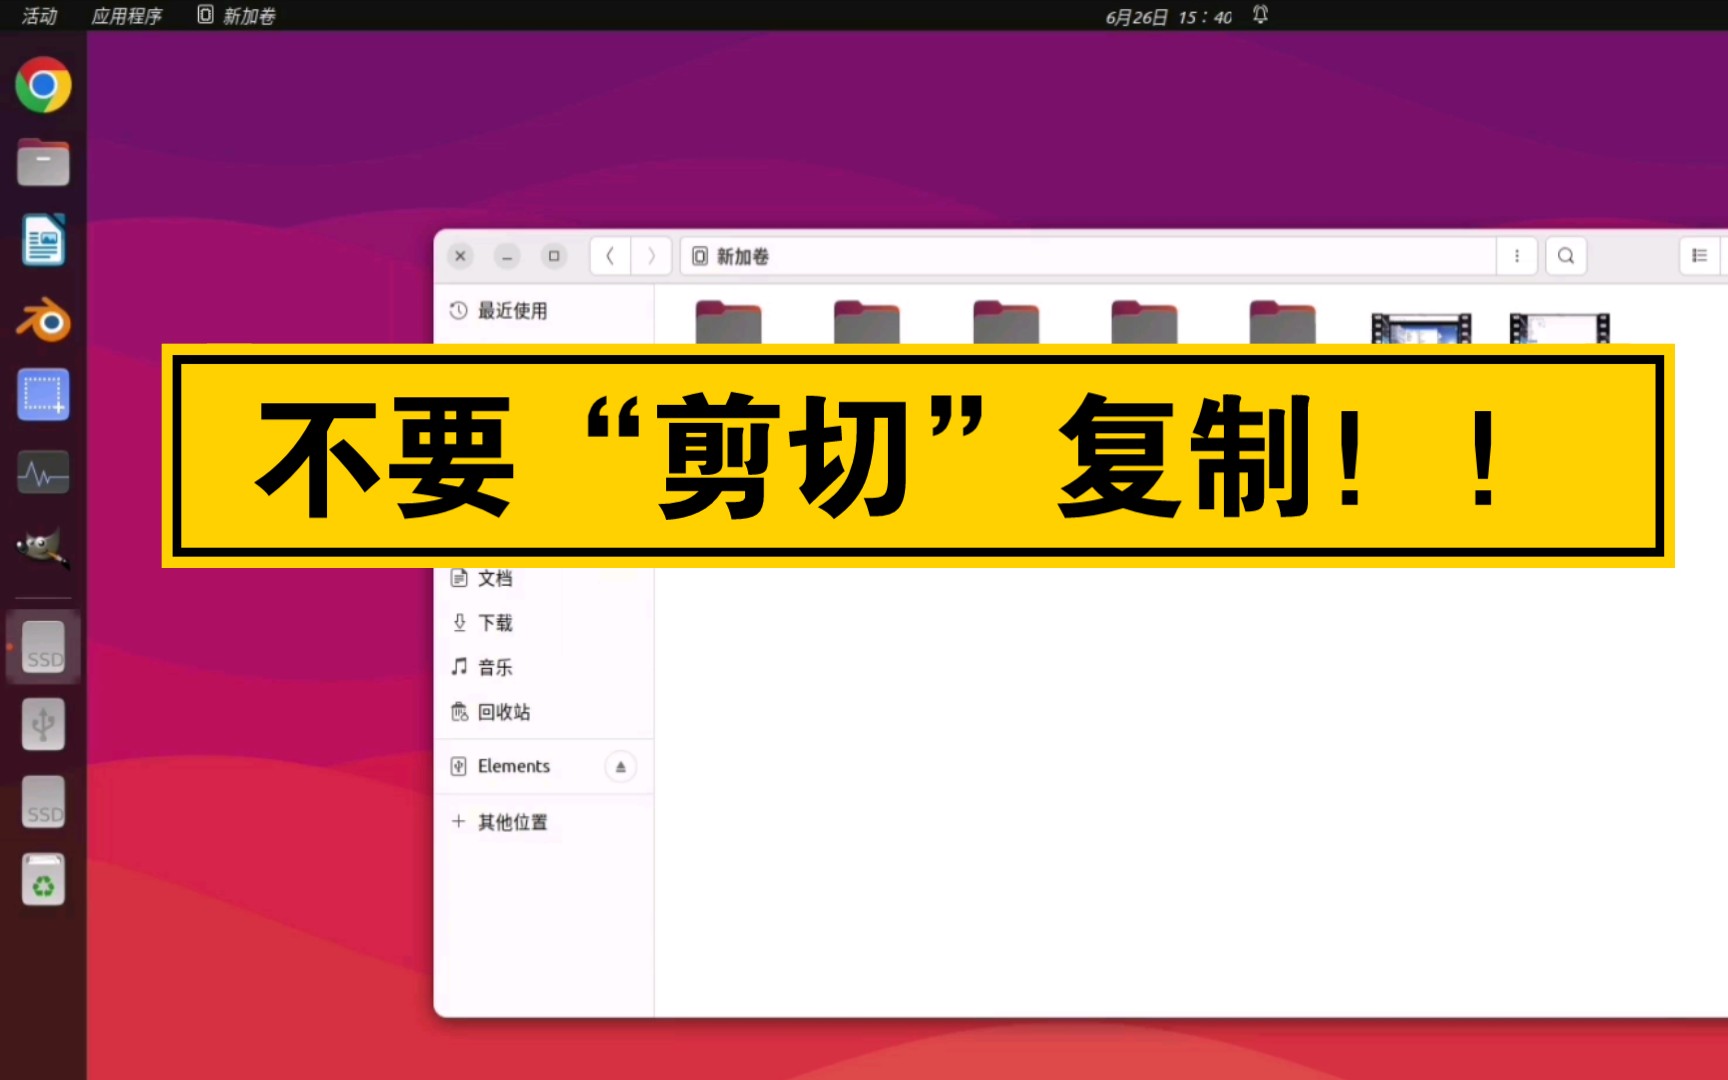Click the 新加卷 path bar
Image resolution: width=1728 pixels, height=1080 pixels.
(1088, 256)
